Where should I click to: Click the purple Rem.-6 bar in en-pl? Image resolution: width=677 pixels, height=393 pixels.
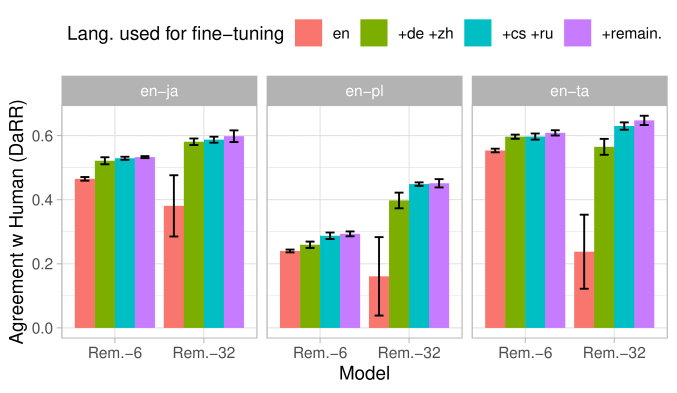(350, 281)
